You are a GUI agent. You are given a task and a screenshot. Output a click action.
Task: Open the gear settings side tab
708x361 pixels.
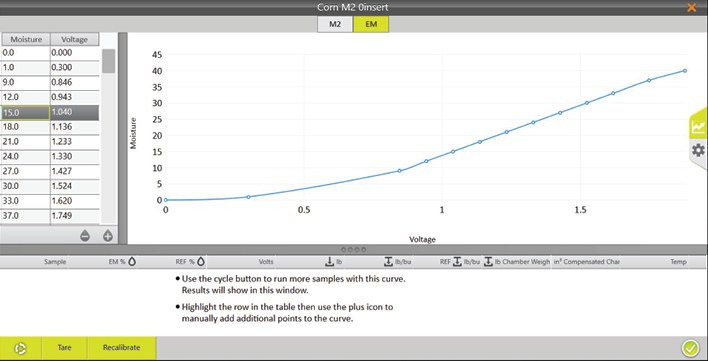click(698, 150)
